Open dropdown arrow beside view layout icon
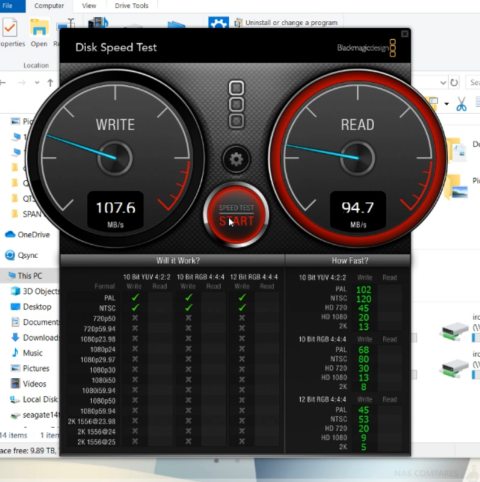 [446, 104]
